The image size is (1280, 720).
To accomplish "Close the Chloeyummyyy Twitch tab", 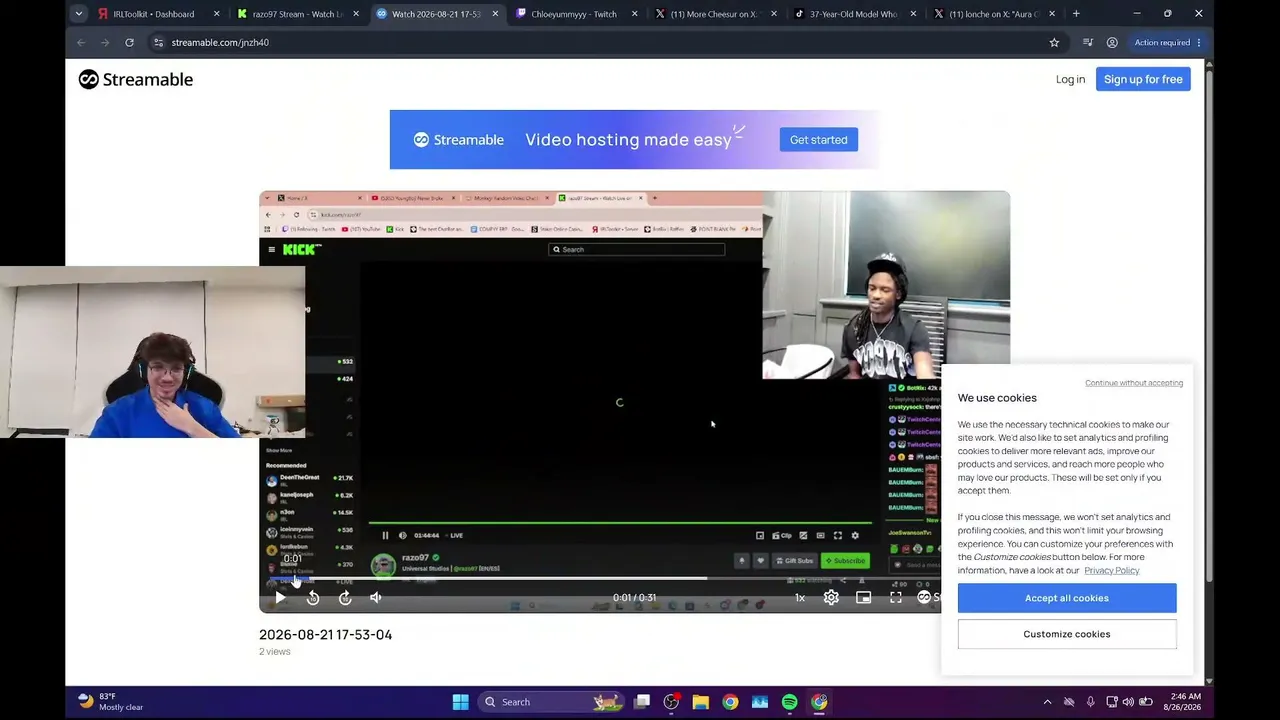I will click(634, 14).
